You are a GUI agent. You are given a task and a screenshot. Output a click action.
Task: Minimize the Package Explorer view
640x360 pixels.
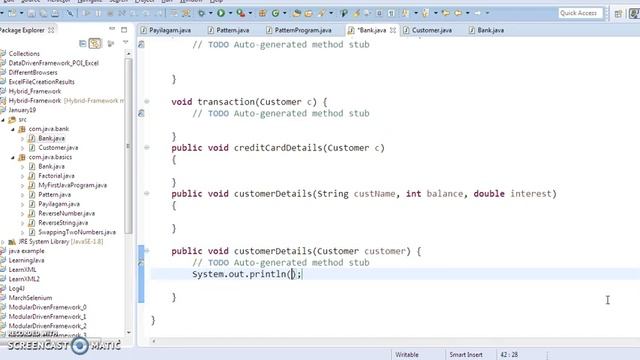pos(112,29)
